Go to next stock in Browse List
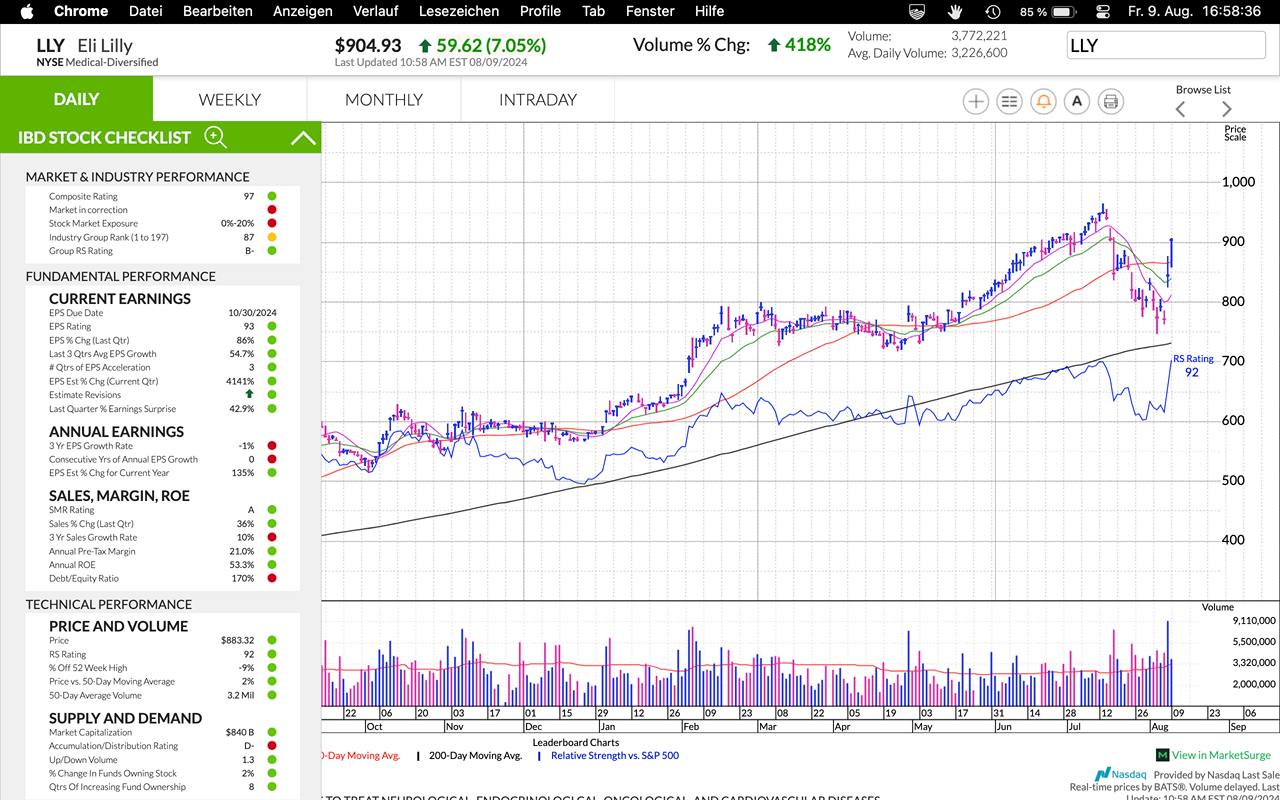 [1226, 109]
